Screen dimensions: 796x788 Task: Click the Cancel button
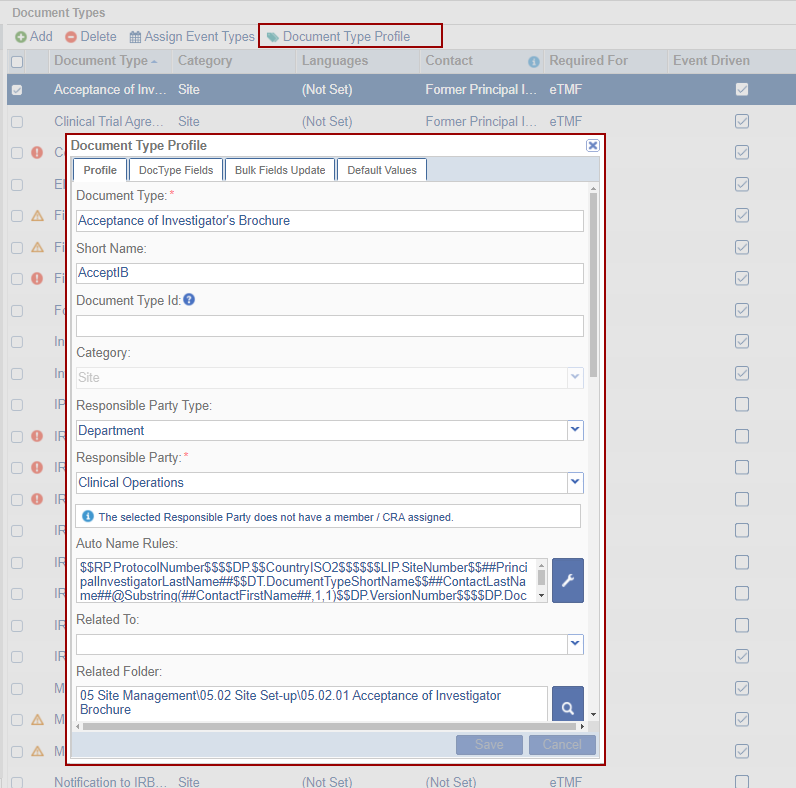click(562, 745)
